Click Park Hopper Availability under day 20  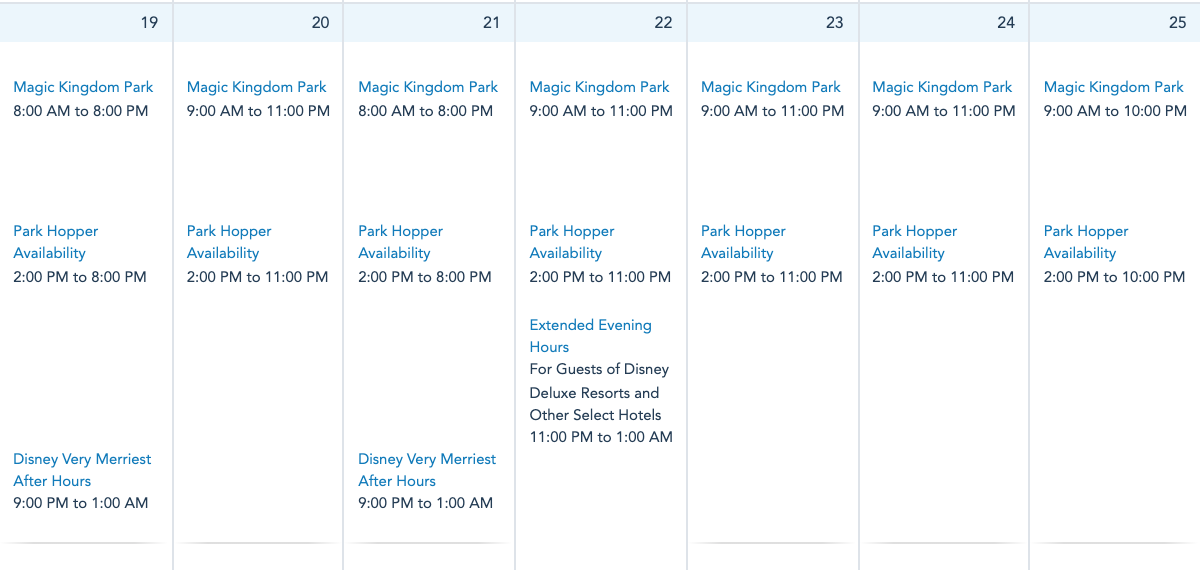click(229, 242)
